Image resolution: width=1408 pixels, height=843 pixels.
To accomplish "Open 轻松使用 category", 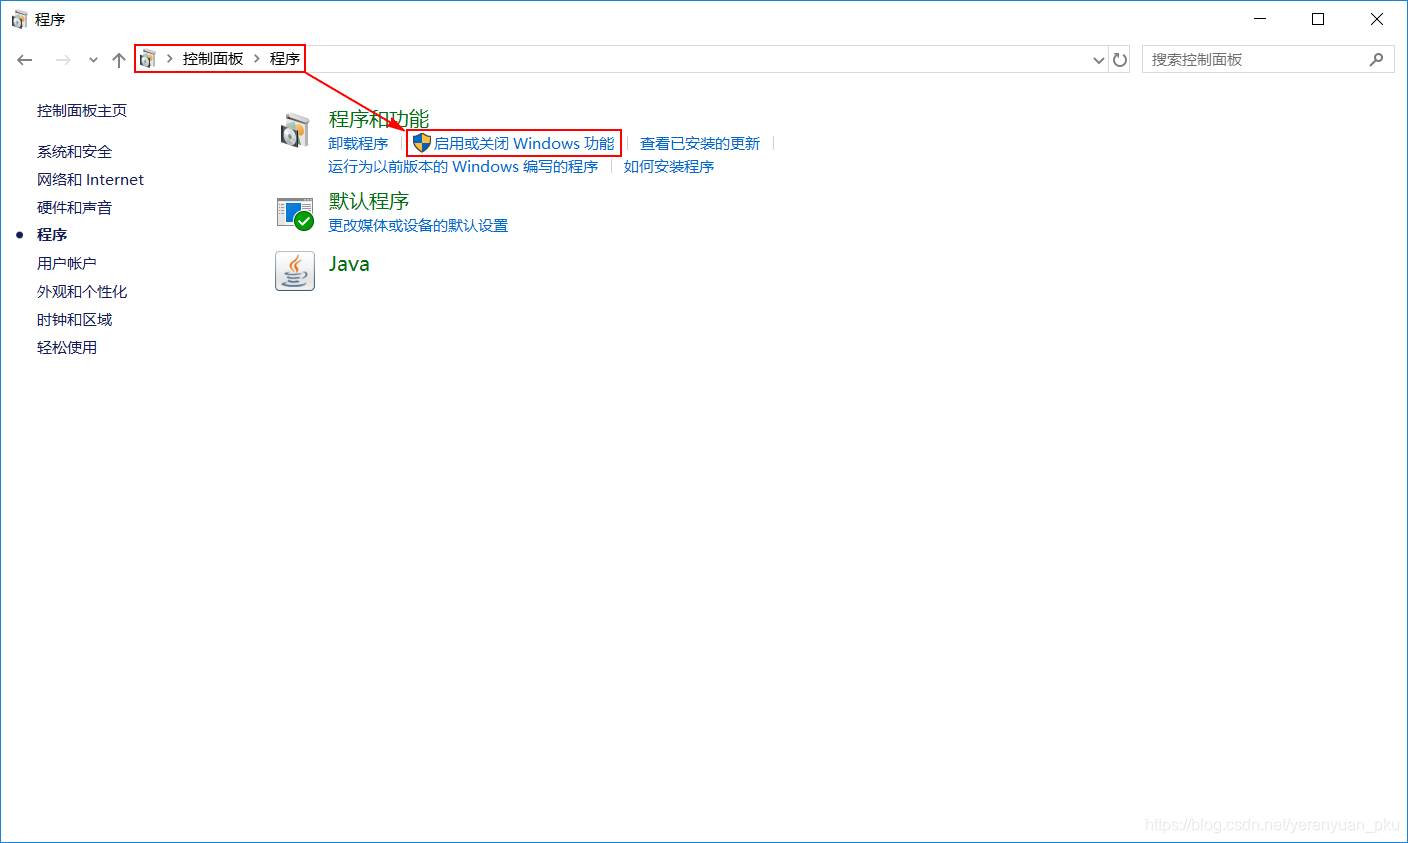I will pos(67,348).
